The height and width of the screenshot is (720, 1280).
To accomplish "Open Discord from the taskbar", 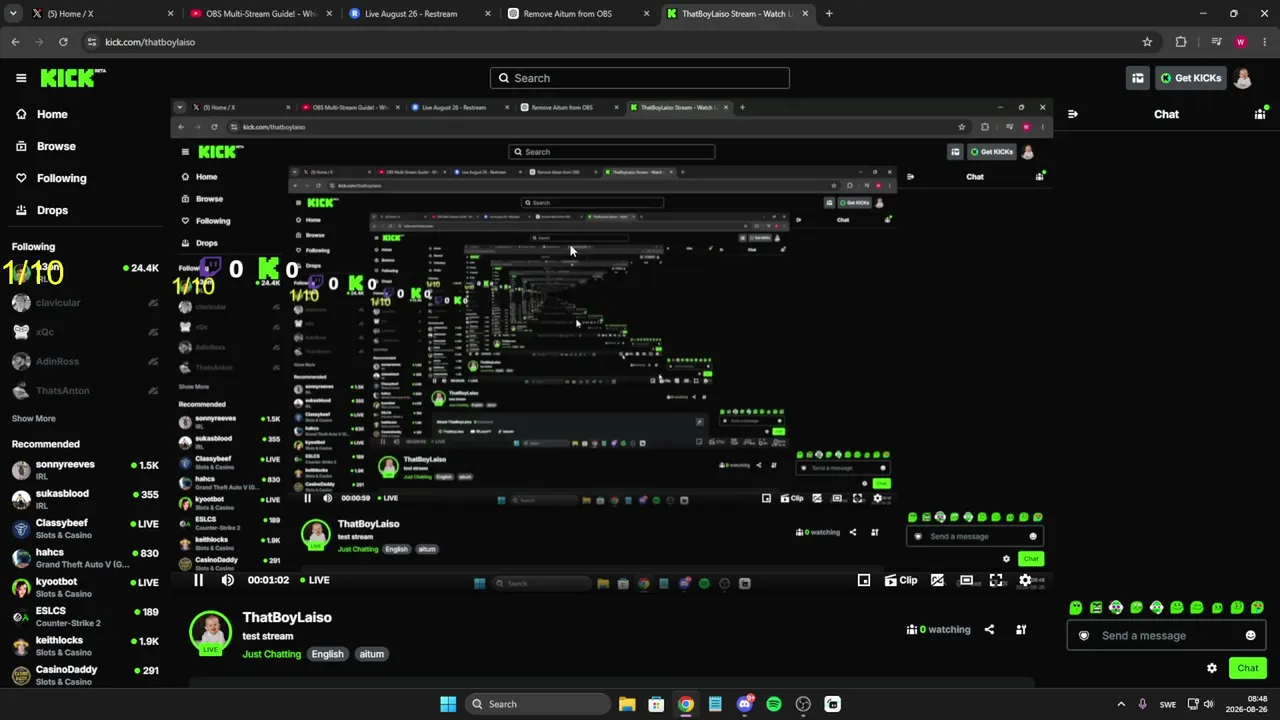I will pyautogui.click(x=745, y=704).
